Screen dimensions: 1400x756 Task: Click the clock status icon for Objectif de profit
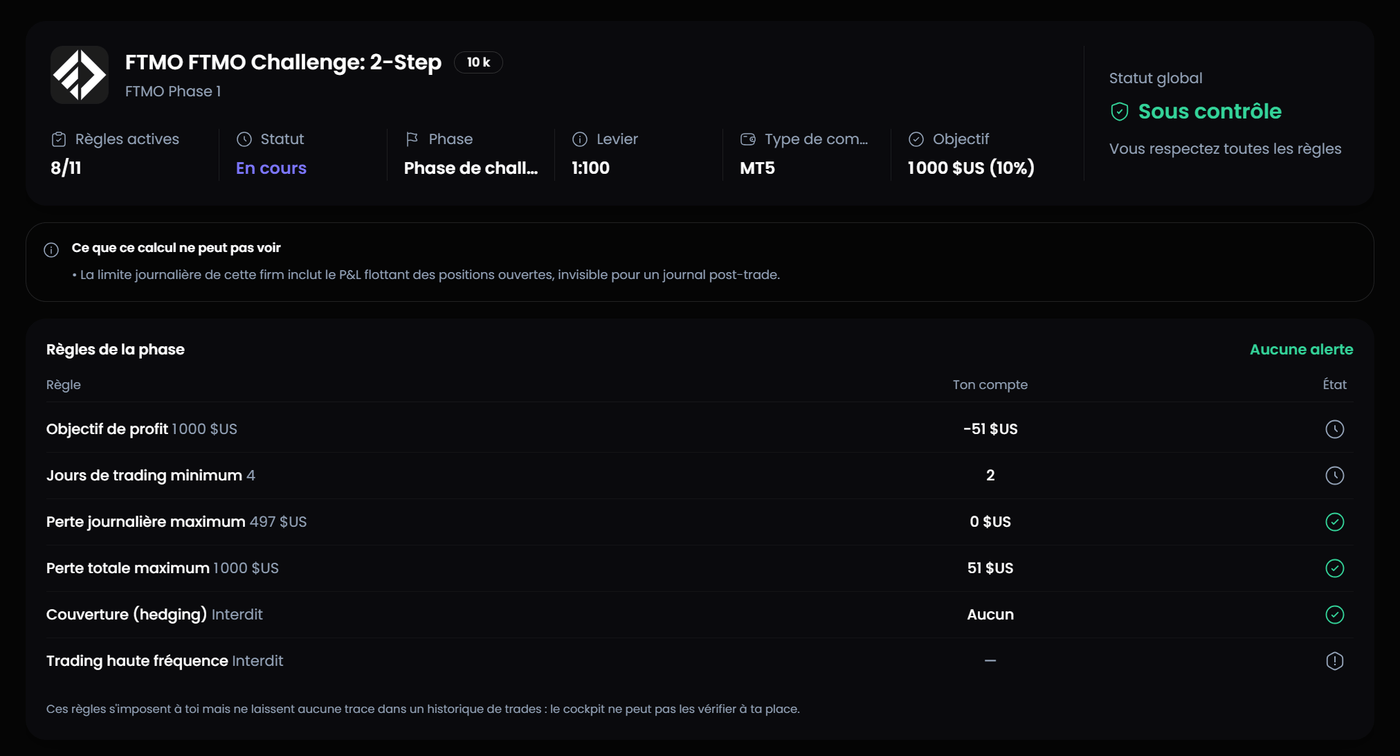pyautogui.click(x=1334, y=429)
